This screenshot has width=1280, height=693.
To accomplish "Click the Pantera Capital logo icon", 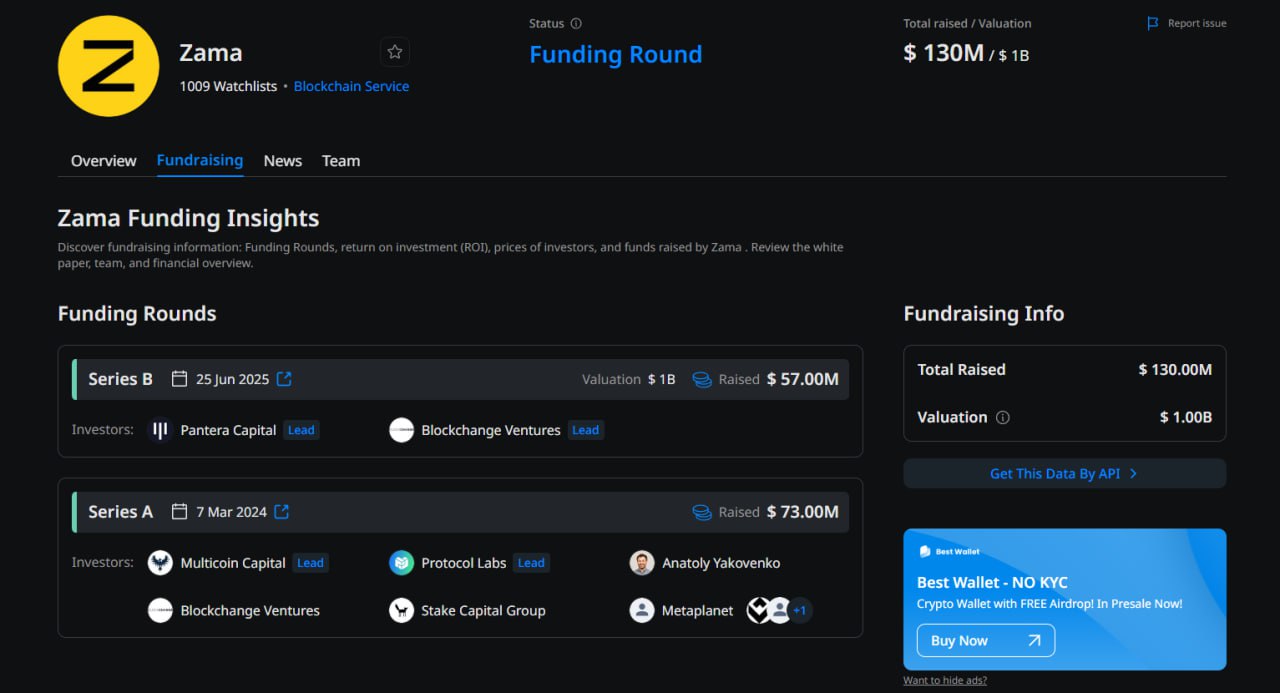I will [x=160, y=430].
